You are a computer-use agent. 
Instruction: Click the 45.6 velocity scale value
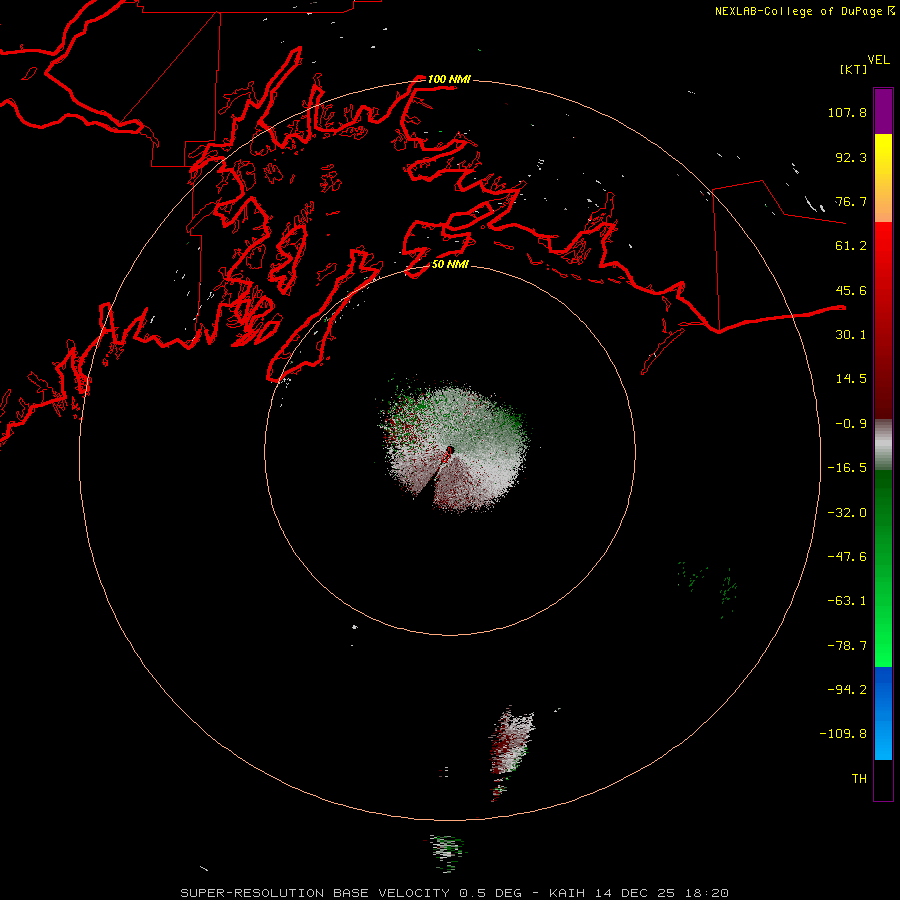pos(851,290)
